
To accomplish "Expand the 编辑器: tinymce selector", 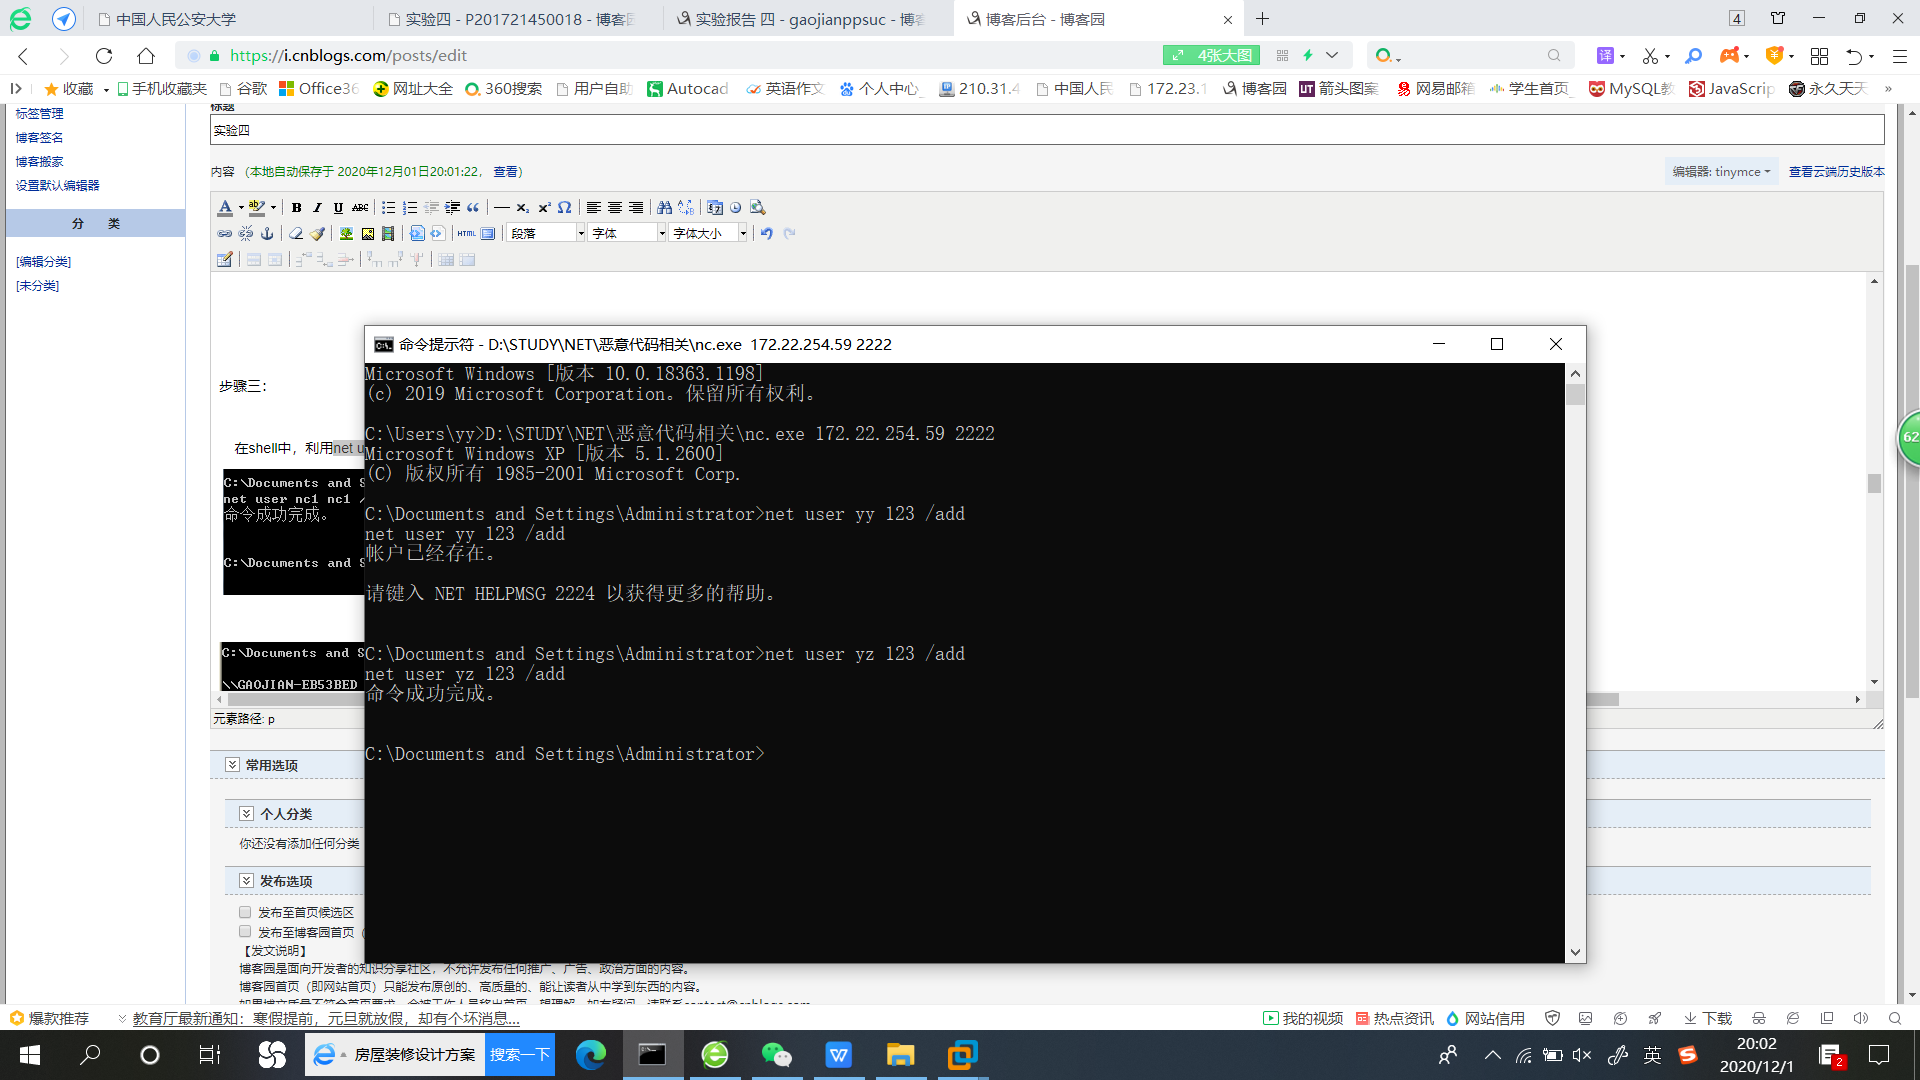I will coord(1721,172).
